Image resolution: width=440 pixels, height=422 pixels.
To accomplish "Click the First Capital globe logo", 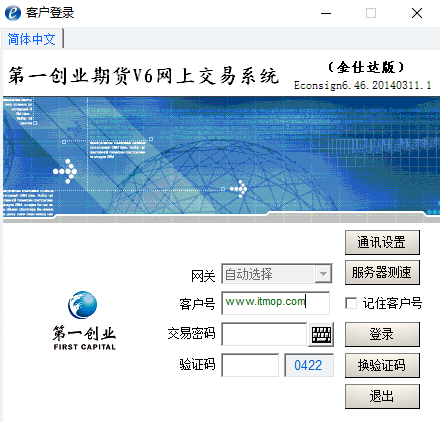I will coord(83,305).
